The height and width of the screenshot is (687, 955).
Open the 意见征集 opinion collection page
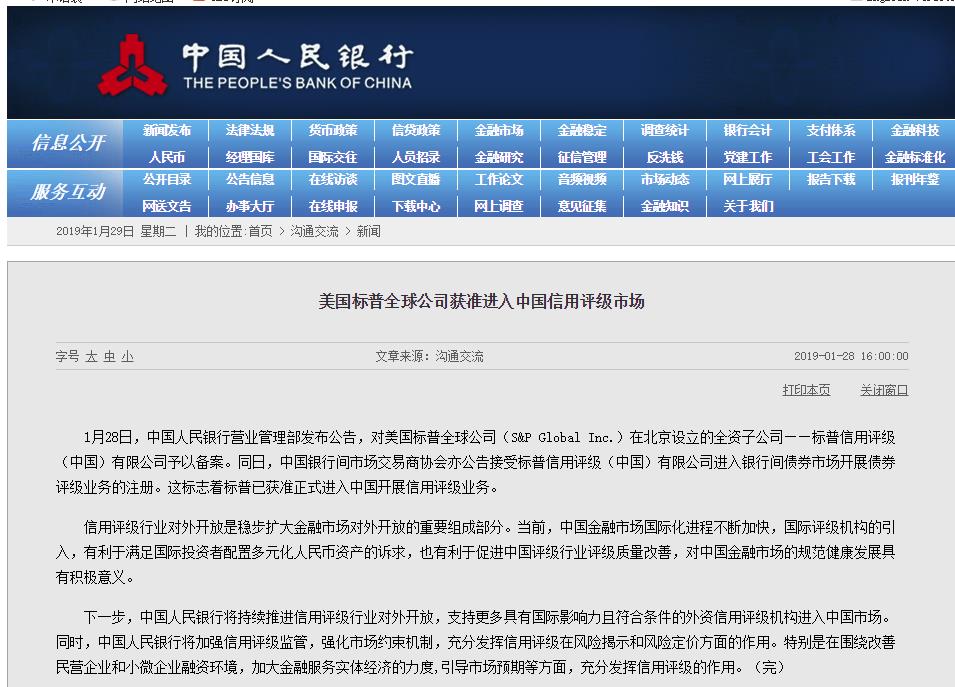coord(581,204)
